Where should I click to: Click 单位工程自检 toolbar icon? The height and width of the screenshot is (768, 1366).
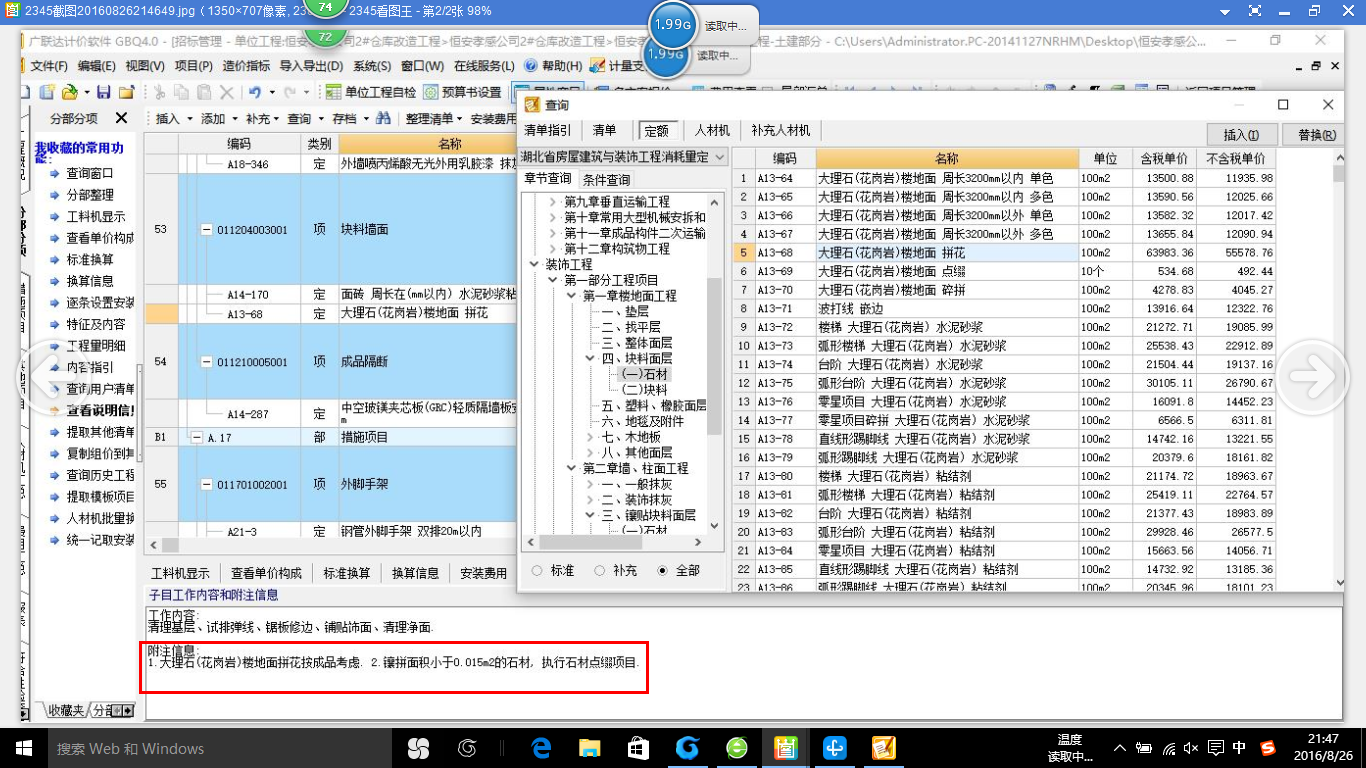click(370, 92)
